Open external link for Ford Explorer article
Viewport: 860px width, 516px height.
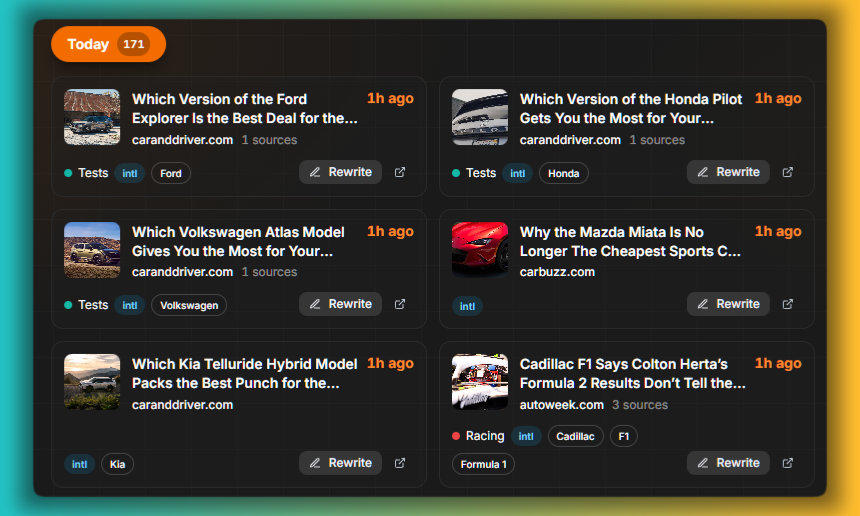(x=400, y=172)
